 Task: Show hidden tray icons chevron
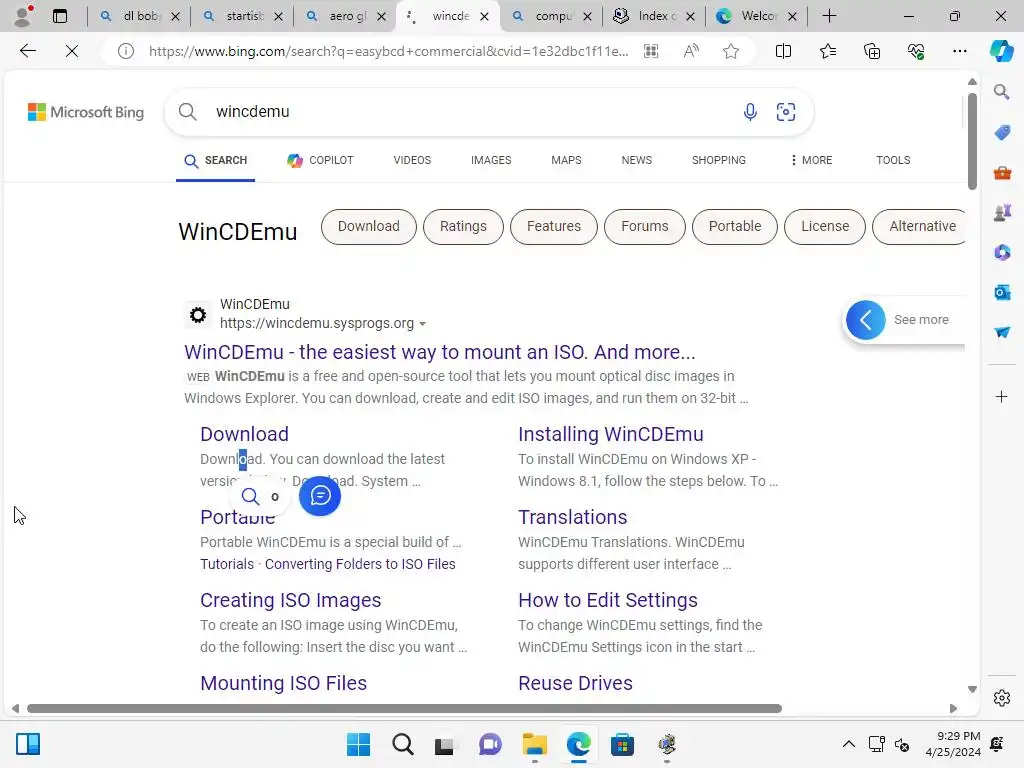click(x=848, y=744)
